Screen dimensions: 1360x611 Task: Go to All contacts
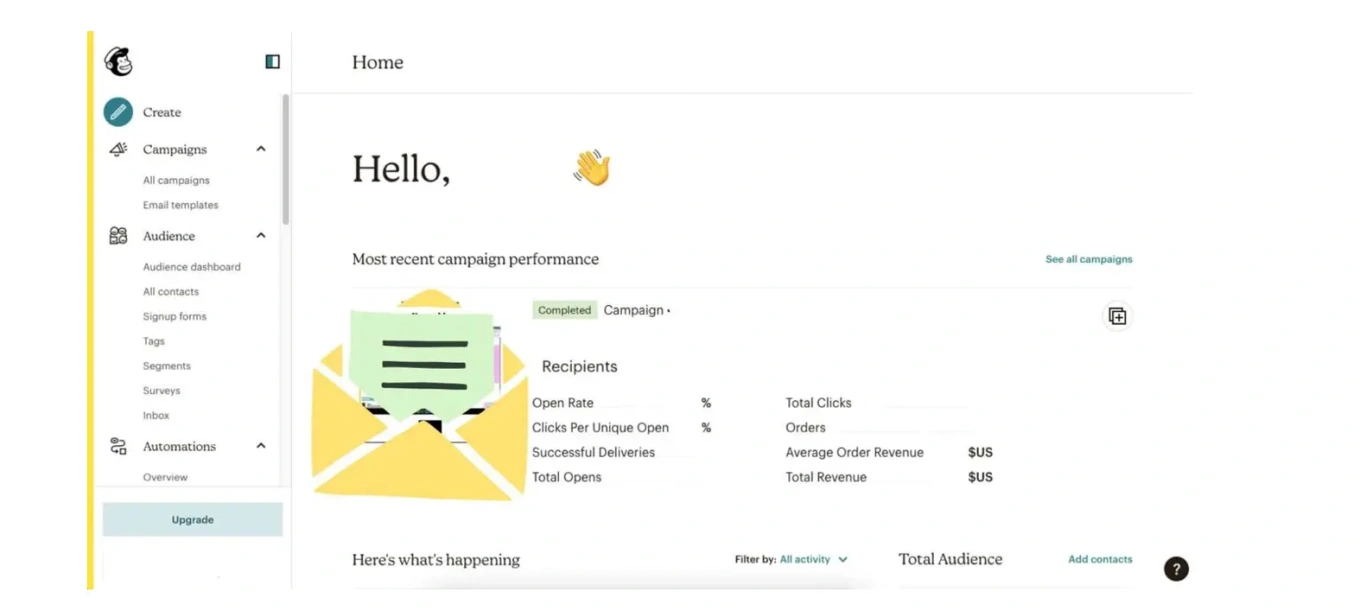point(171,292)
